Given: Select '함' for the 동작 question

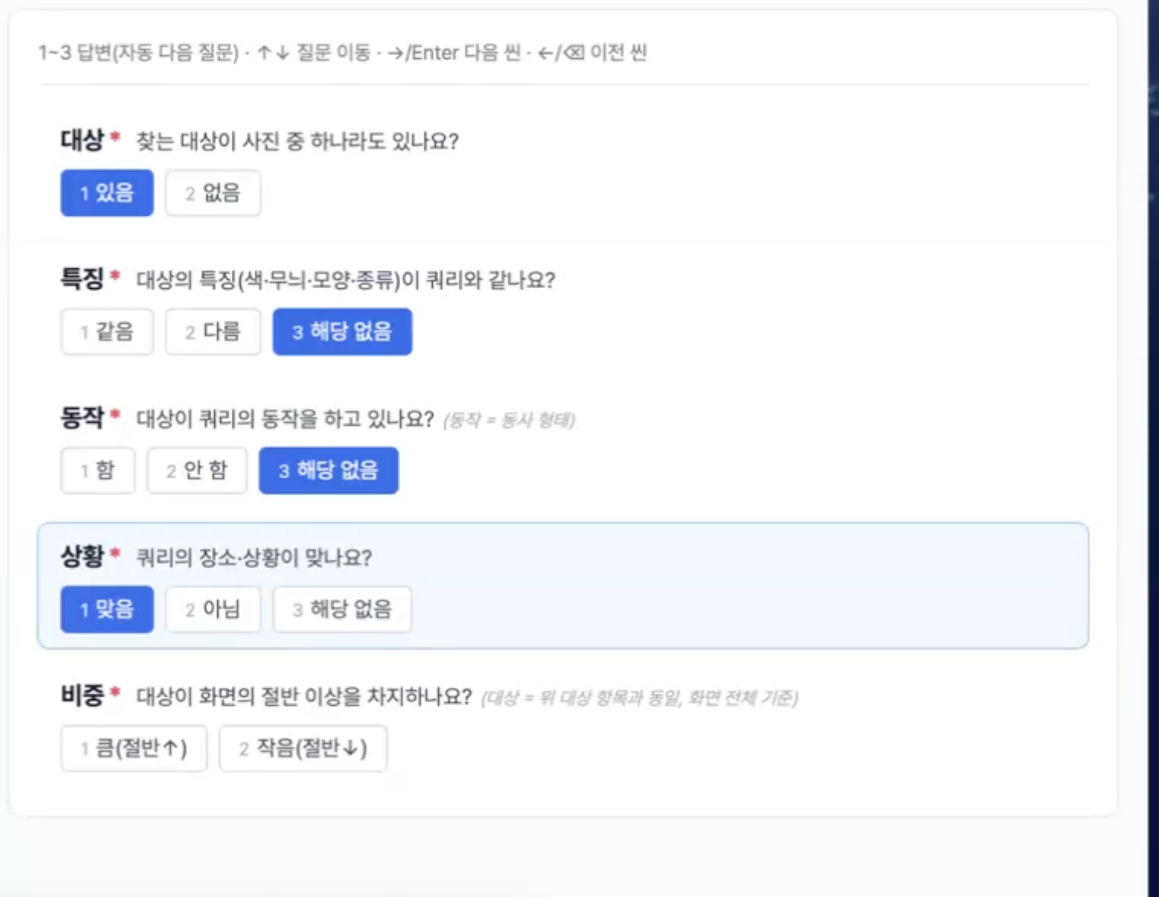Looking at the screenshot, I should (x=98, y=471).
